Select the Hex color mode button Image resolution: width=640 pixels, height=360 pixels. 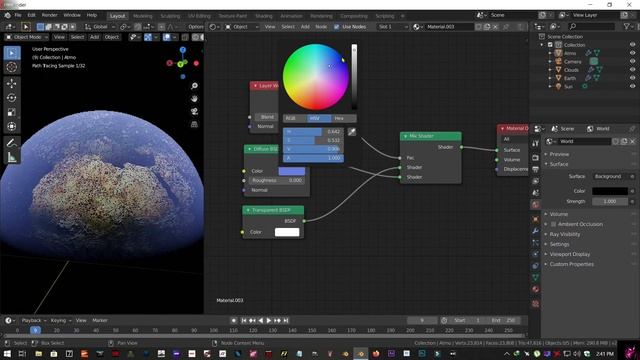(x=344, y=118)
